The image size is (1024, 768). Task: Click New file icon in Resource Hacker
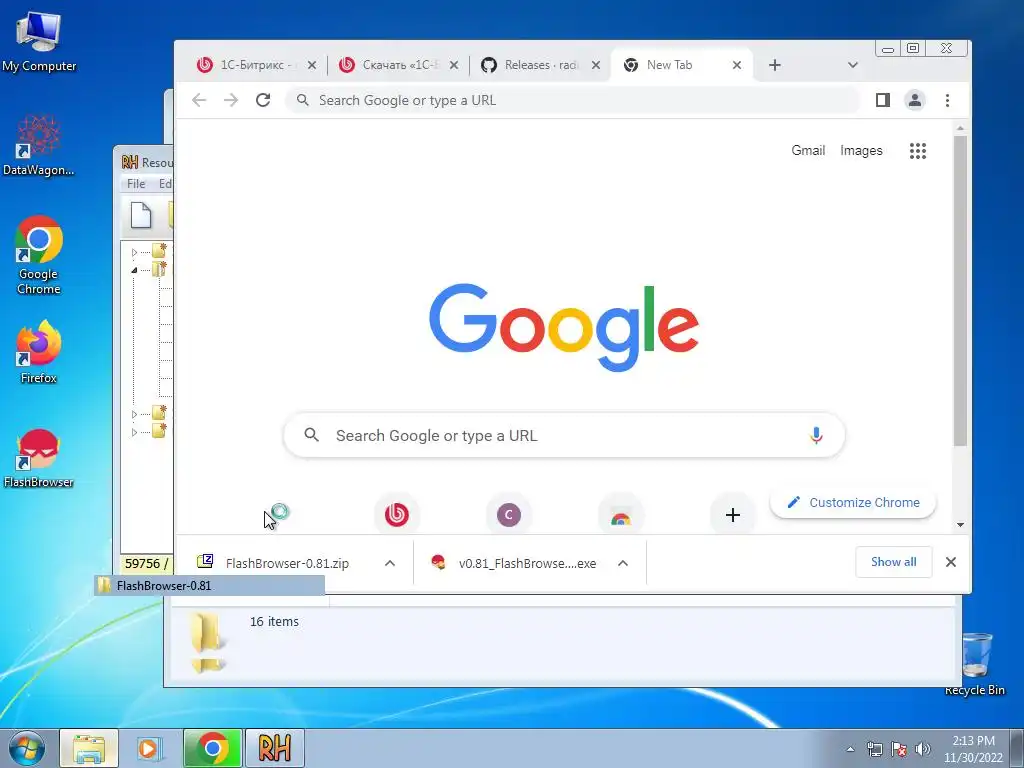pos(140,216)
